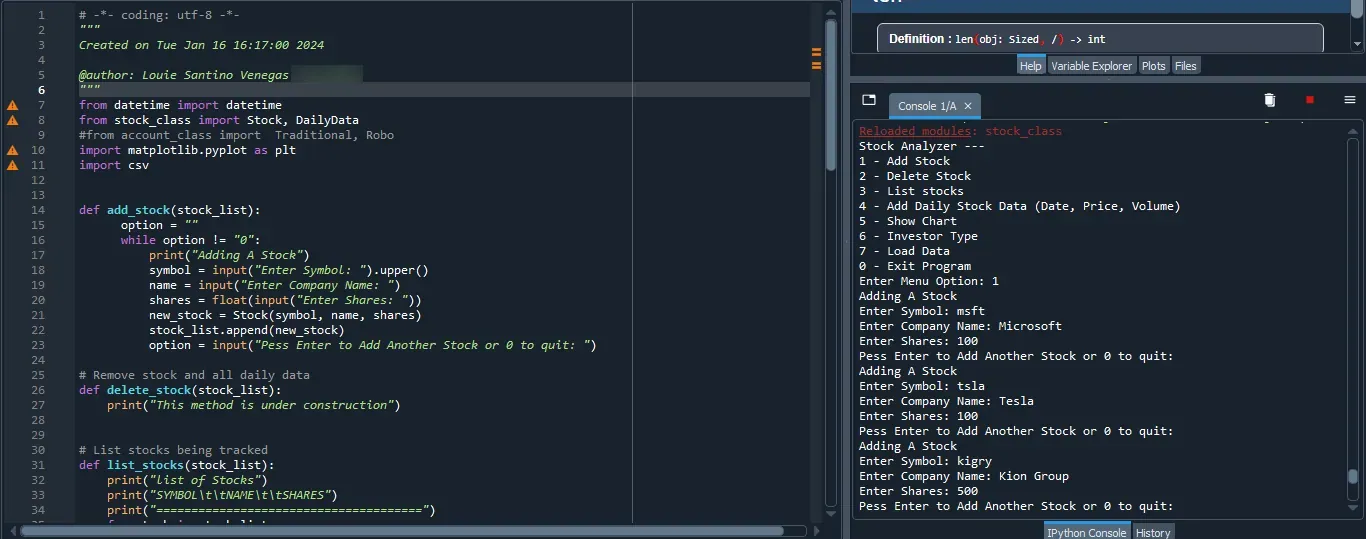This screenshot has width=1366, height=539.
Task: Click line number 26 in the editor gutter
Action: click(x=38, y=390)
